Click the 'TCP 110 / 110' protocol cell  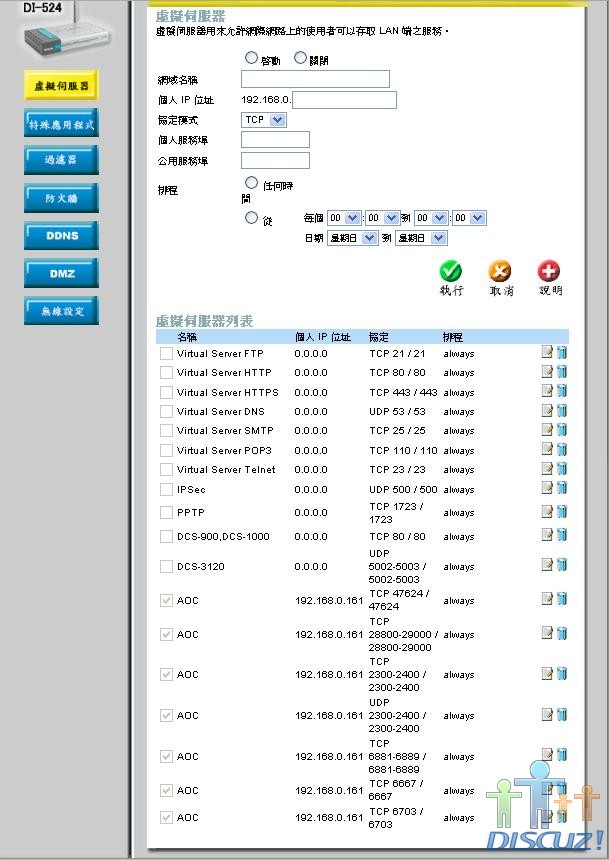(403, 450)
